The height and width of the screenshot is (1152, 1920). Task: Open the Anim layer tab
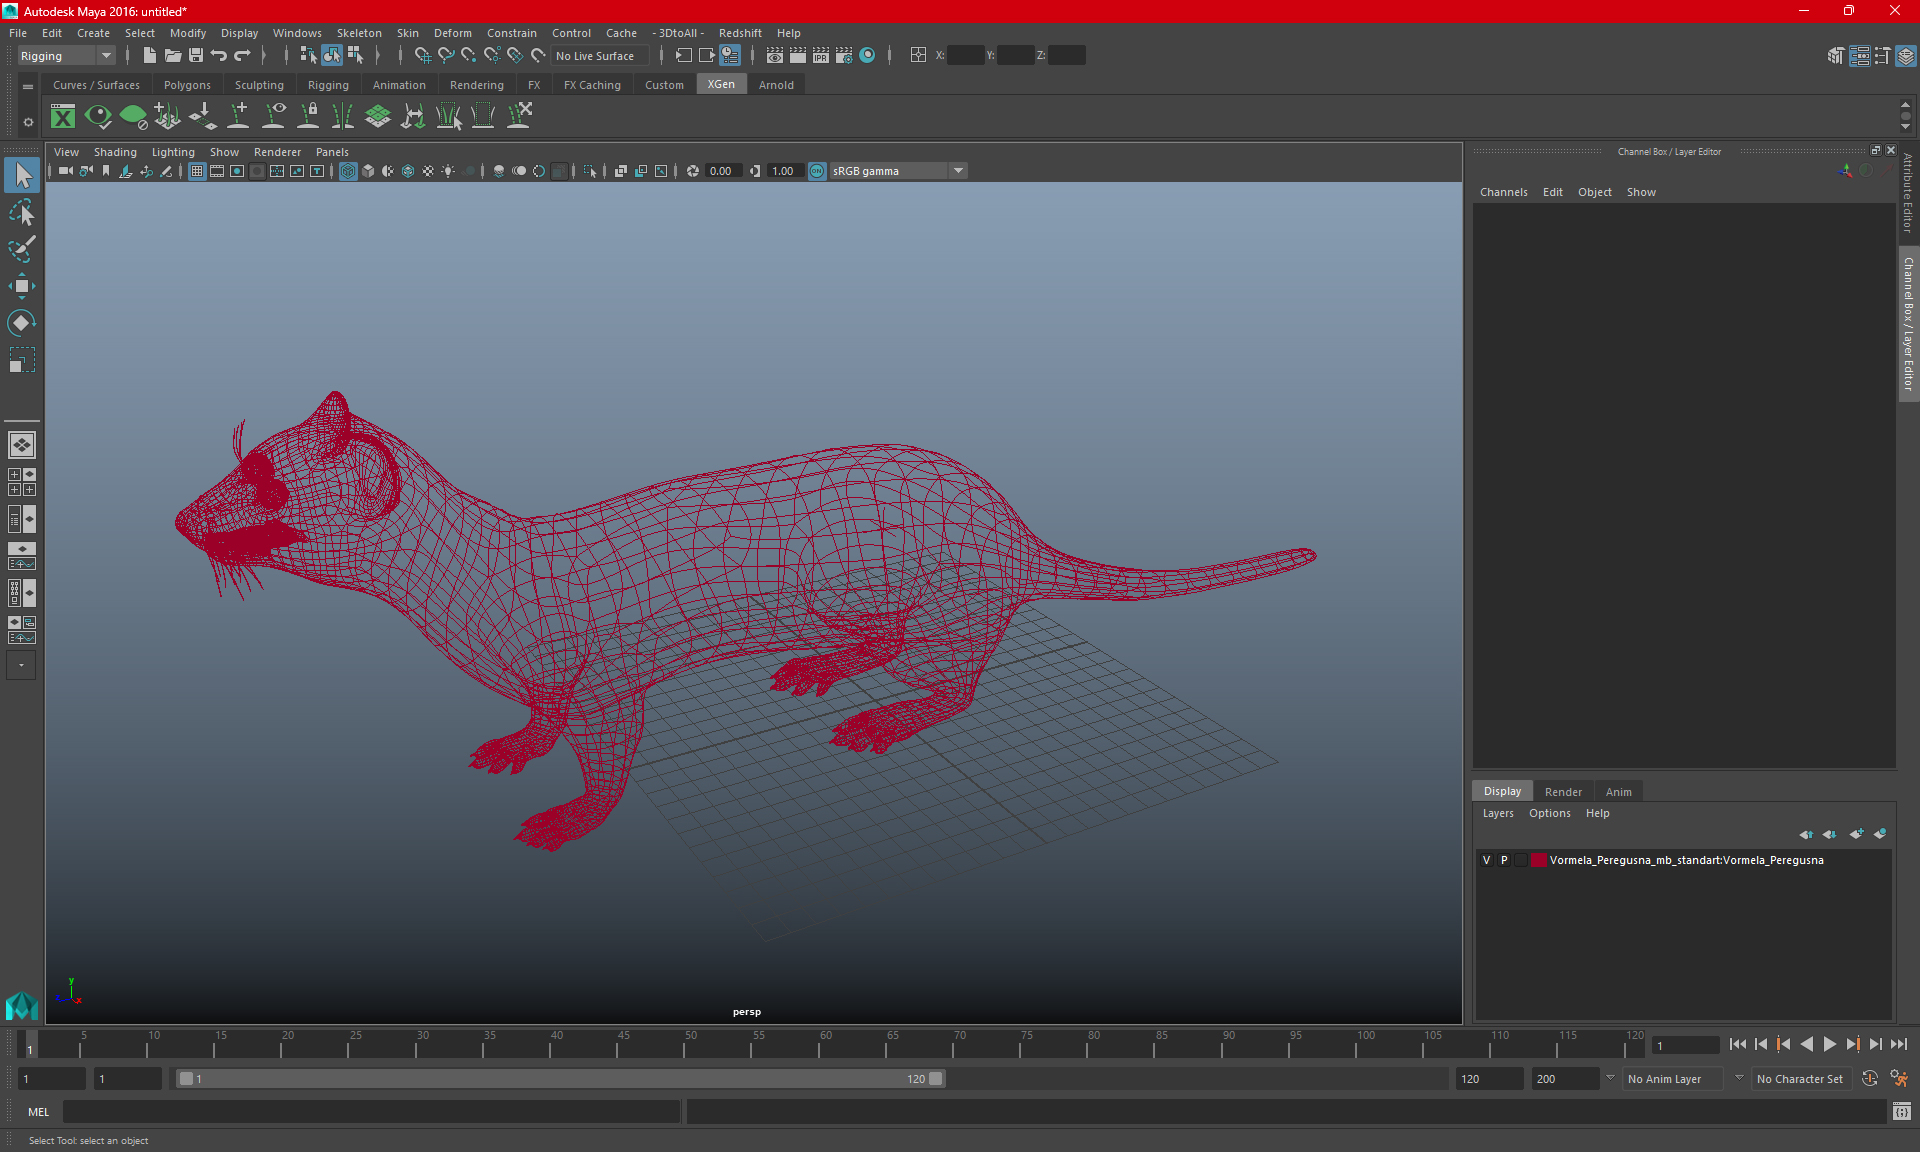(x=1618, y=791)
